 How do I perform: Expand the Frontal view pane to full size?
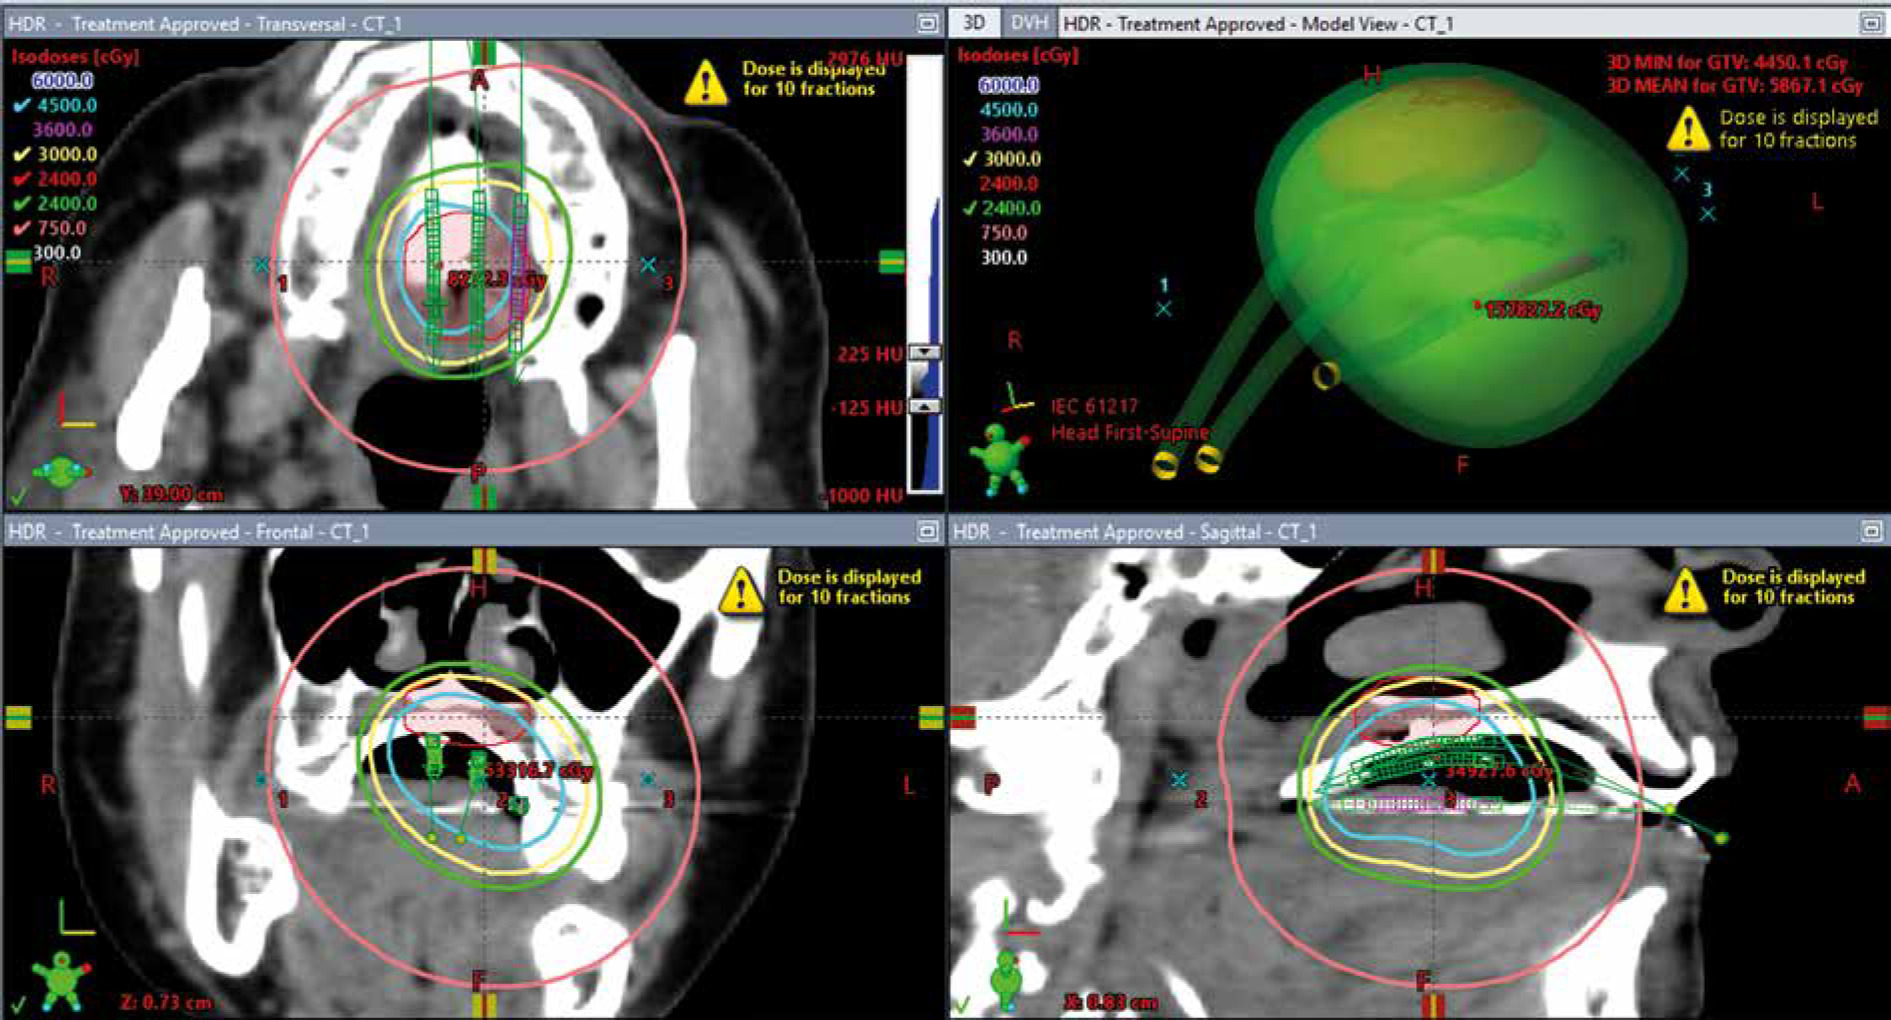[x=927, y=531]
